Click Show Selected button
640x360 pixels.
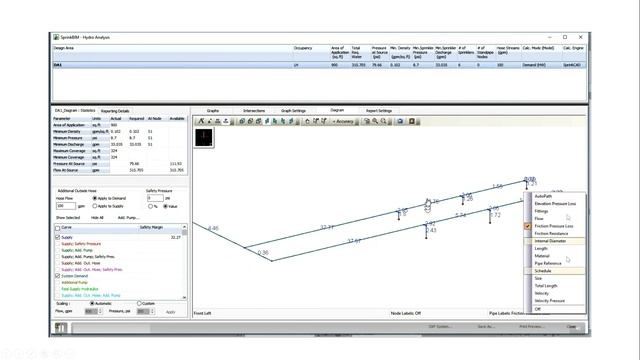(68, 218)
